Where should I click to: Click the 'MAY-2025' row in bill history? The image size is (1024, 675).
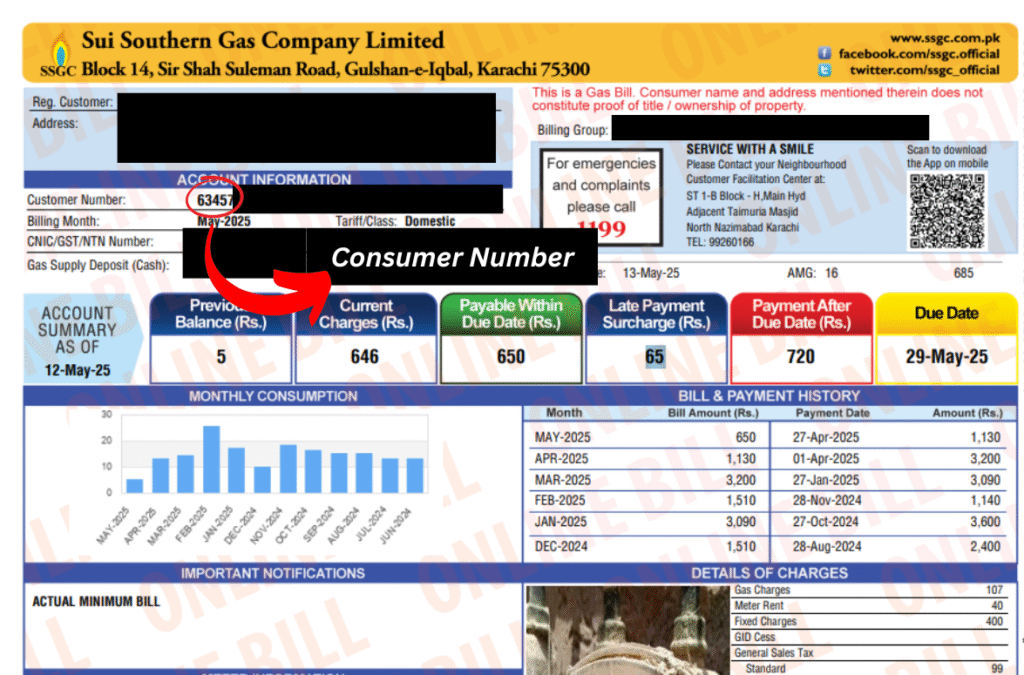pos(767,437)
